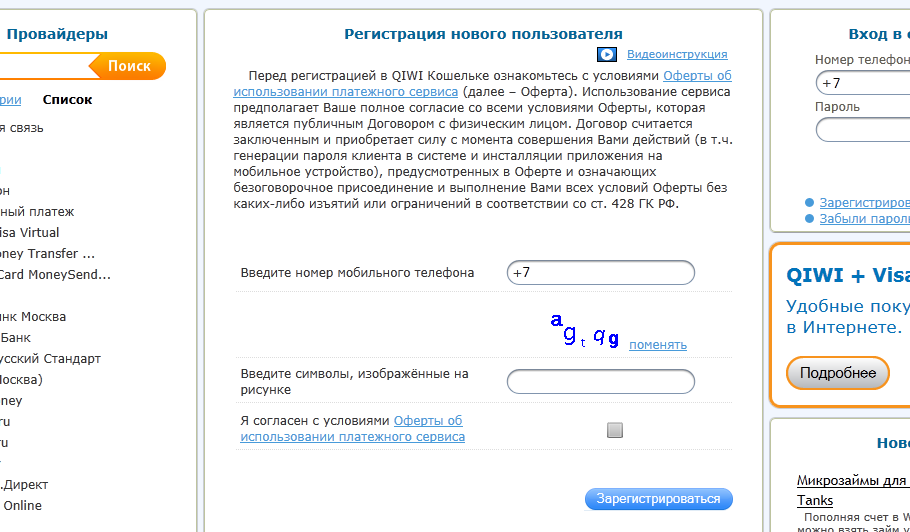Focus the captcha symbols input field
The height and width of the screenshot is (532, 910).
click(600, 382)
